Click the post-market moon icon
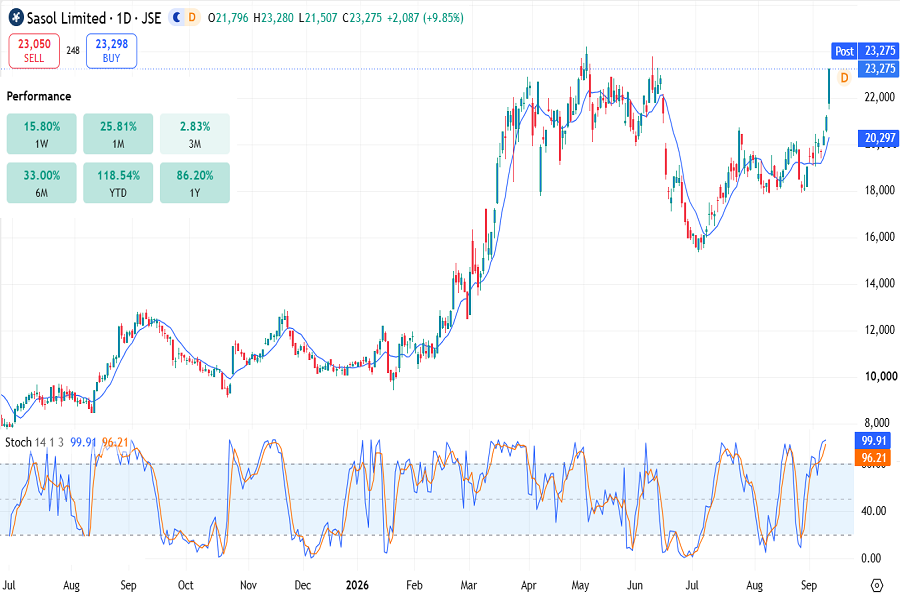Viewport: 900px width, 600px height. coord(177,18)
